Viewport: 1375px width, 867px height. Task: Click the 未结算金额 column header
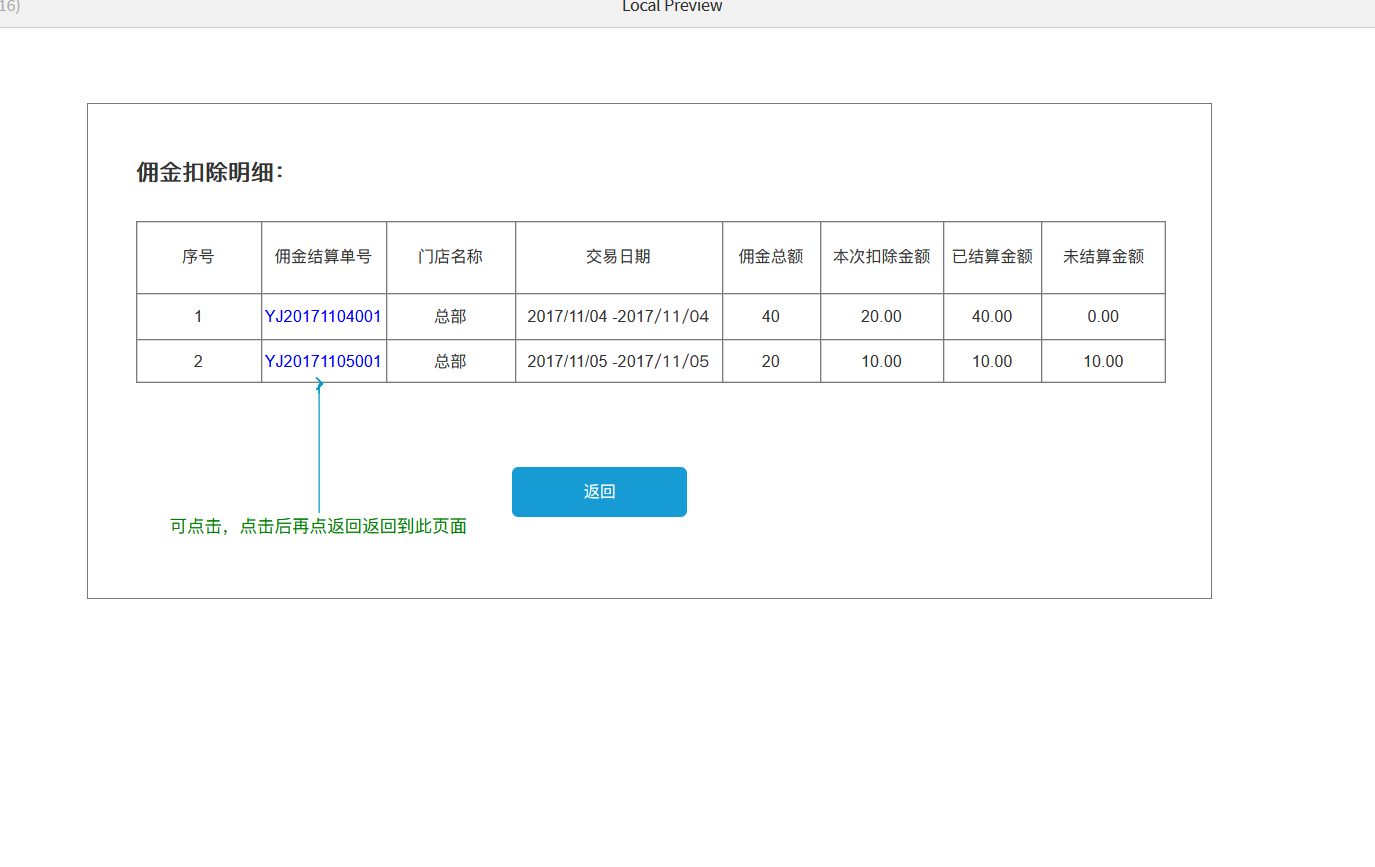pyautogui.click(x=1103, y=256)
